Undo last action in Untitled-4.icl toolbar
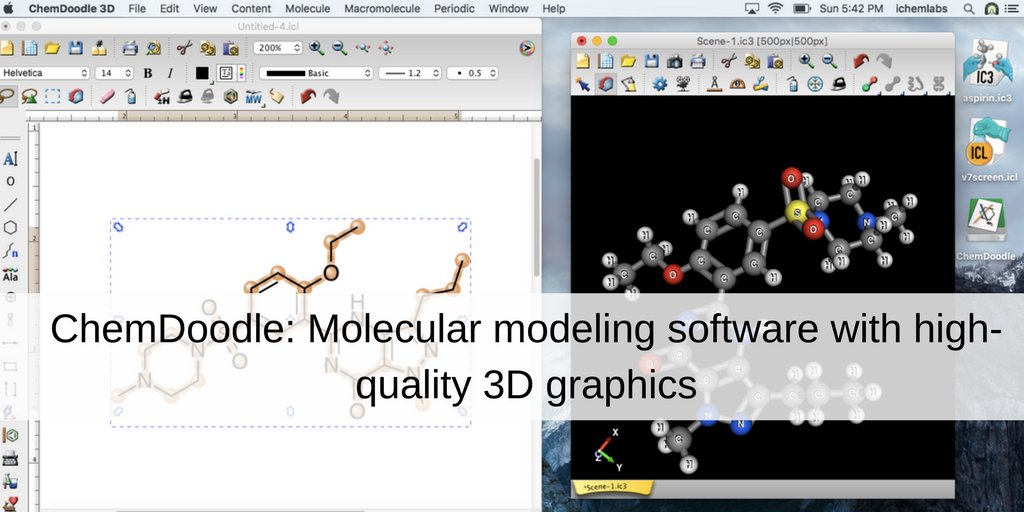This screenshot has height=512, width=1024. [x=308, y=97]
